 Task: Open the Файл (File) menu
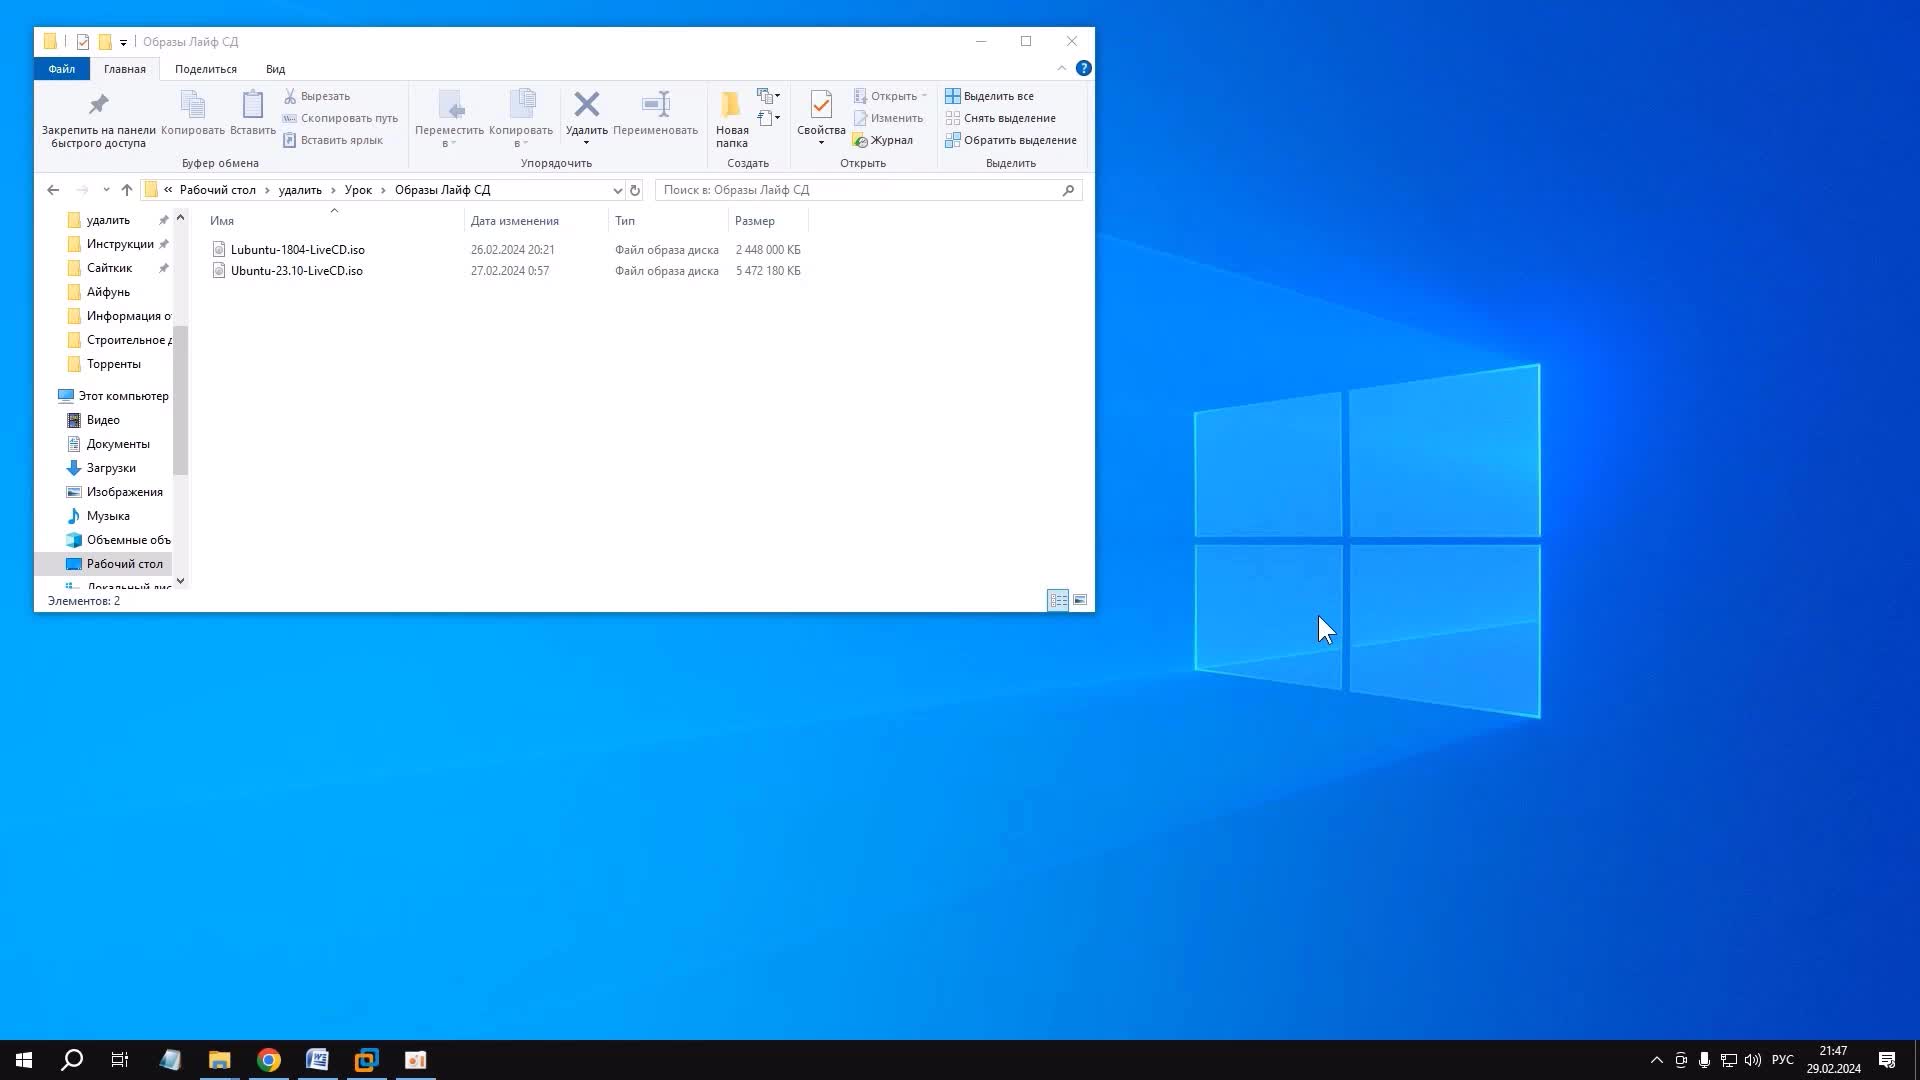(61, 69)
